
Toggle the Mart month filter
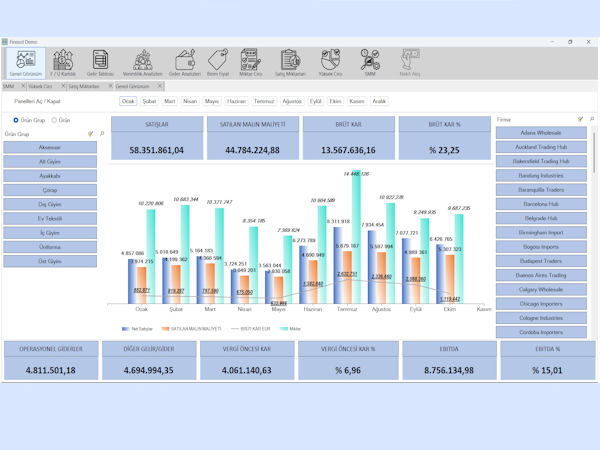click(x=170, y=101)
